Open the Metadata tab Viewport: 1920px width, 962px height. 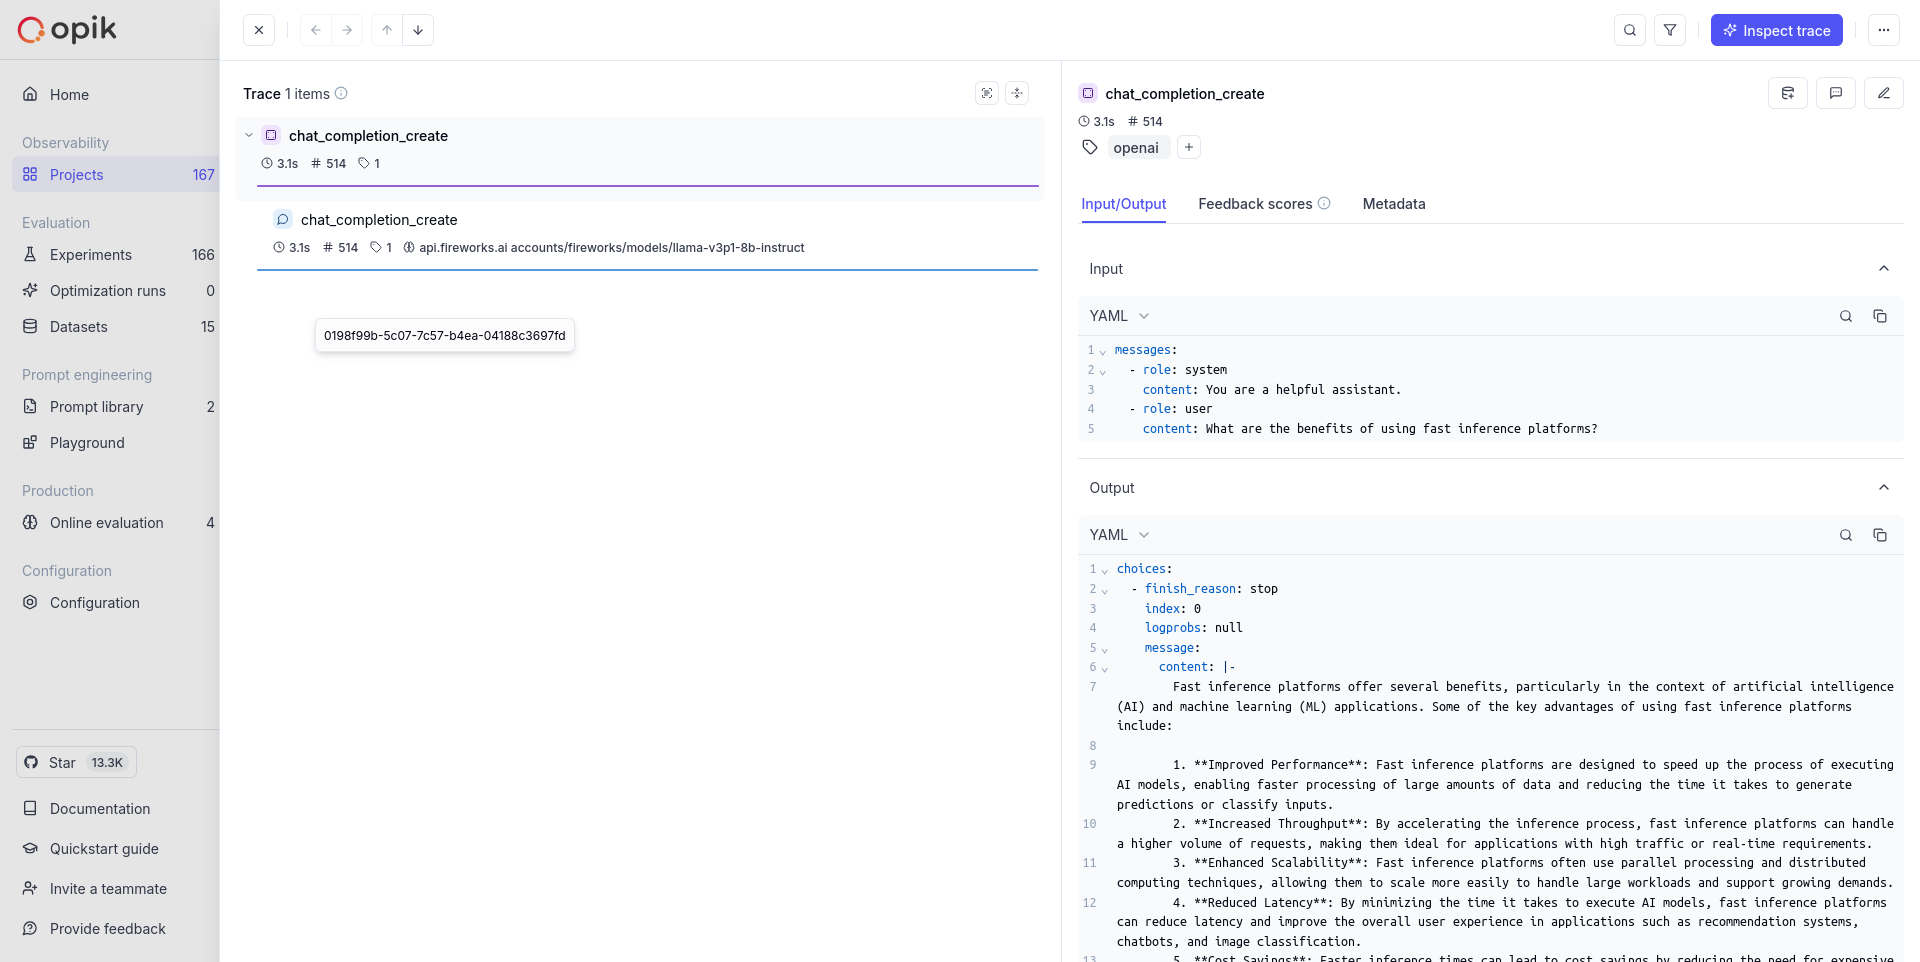(x=1394, y=204)
